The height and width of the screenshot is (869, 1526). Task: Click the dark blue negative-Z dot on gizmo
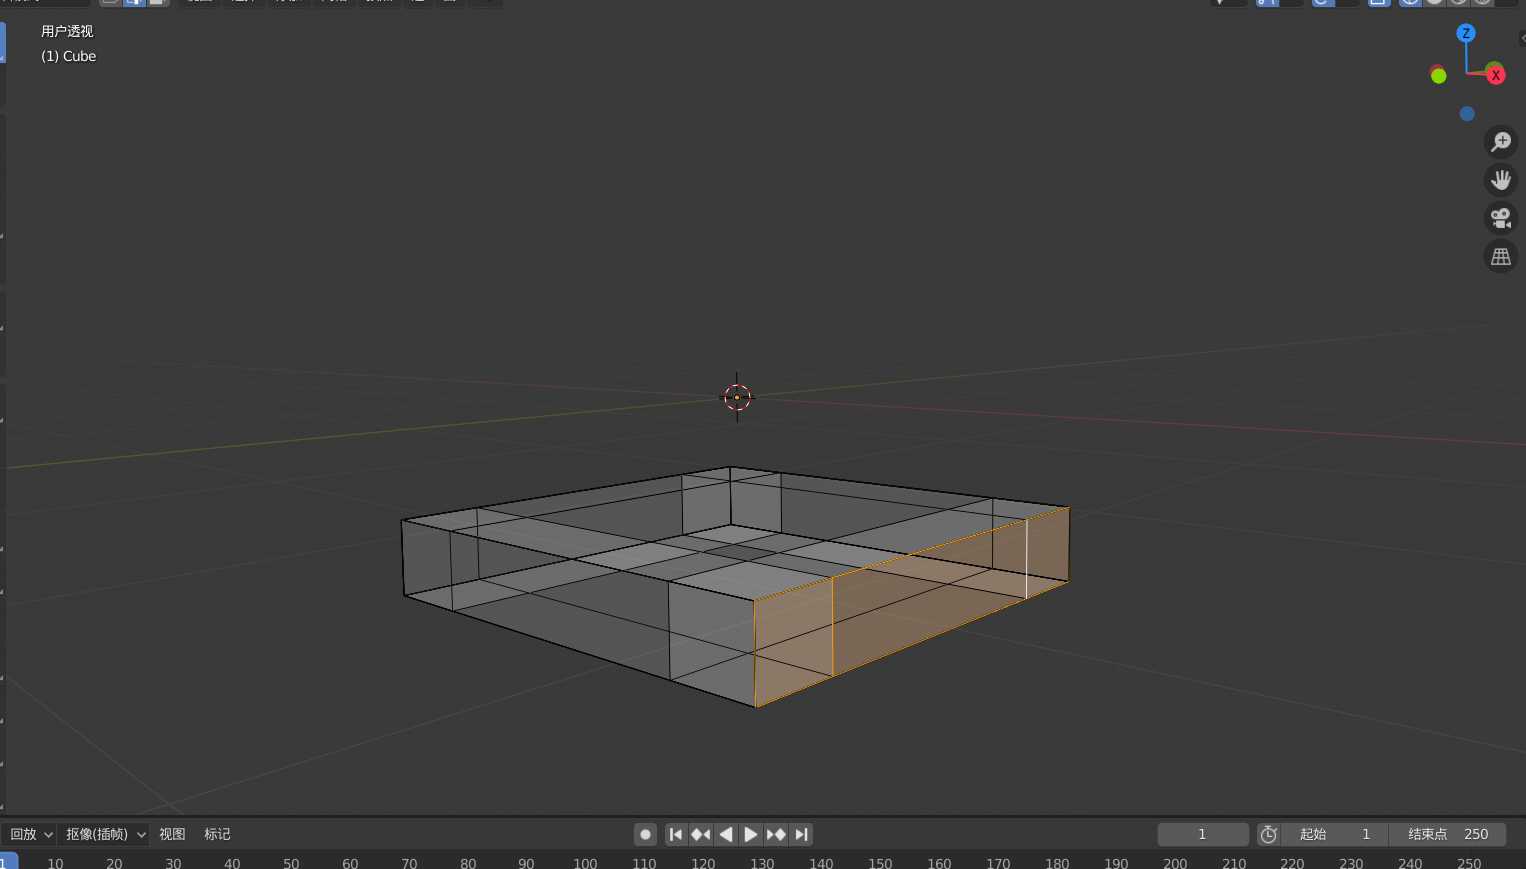point(1467,114)
